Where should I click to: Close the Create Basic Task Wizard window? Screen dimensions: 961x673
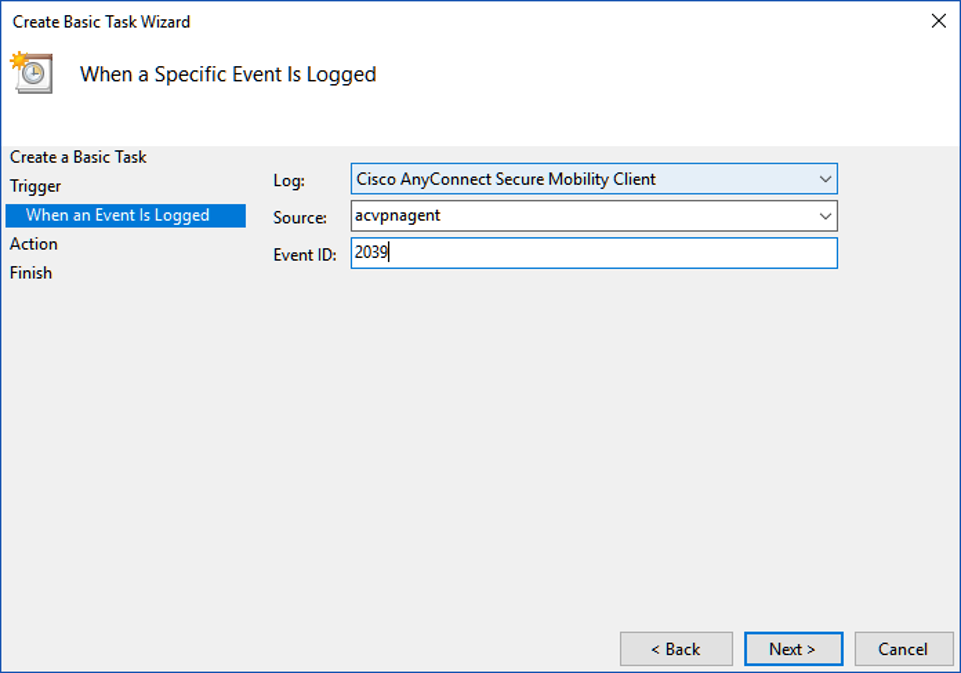pos(938,21)
